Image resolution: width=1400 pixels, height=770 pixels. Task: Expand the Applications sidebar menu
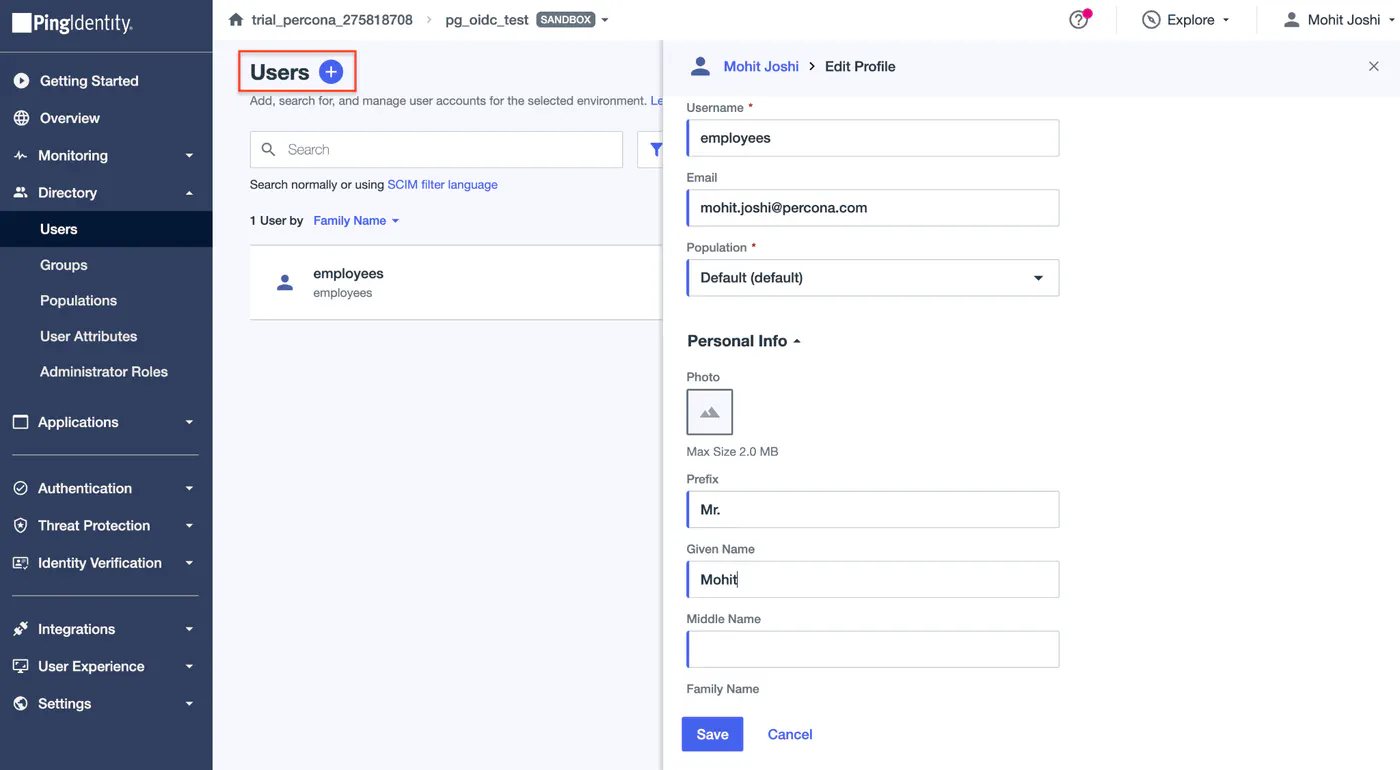[x=106, y=422]
